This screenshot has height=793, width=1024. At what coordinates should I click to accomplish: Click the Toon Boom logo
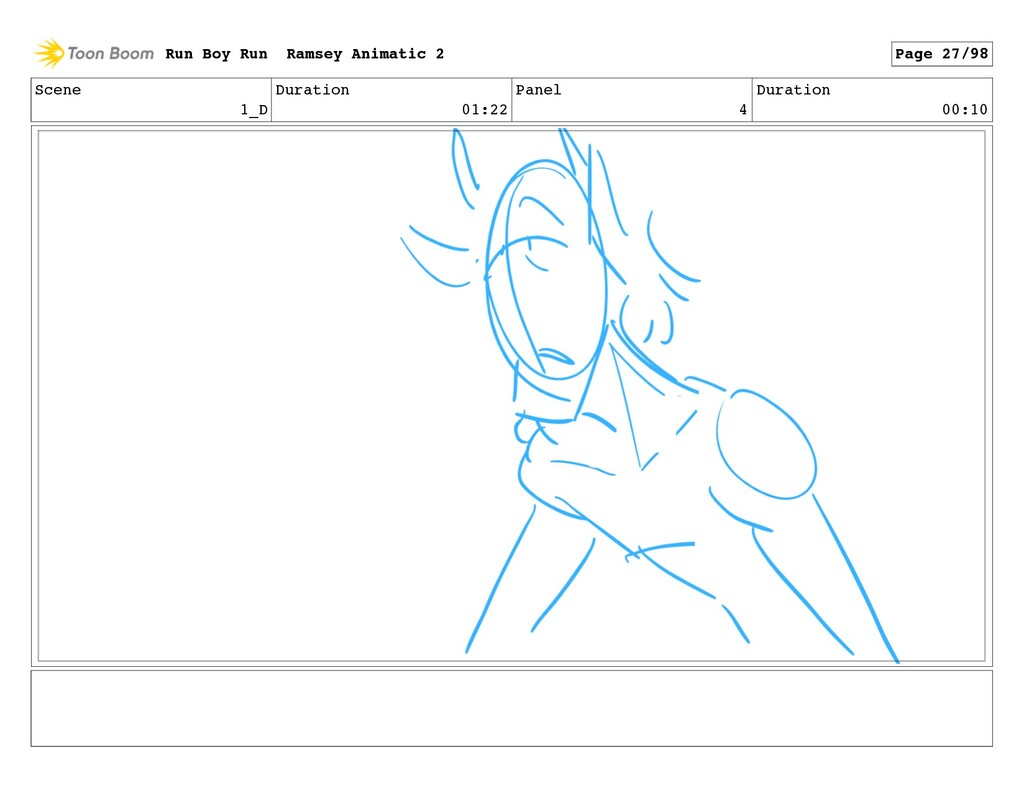coord(94,53)
